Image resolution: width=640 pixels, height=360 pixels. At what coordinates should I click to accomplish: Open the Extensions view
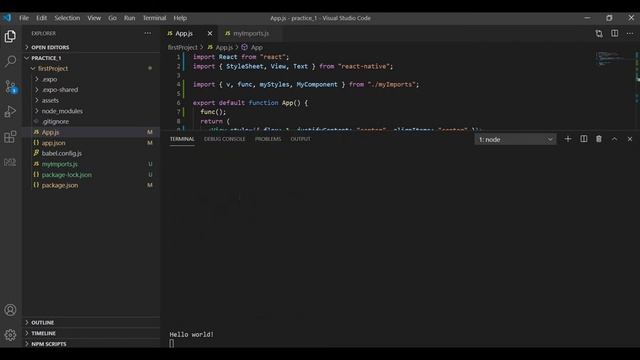[10, 137]
